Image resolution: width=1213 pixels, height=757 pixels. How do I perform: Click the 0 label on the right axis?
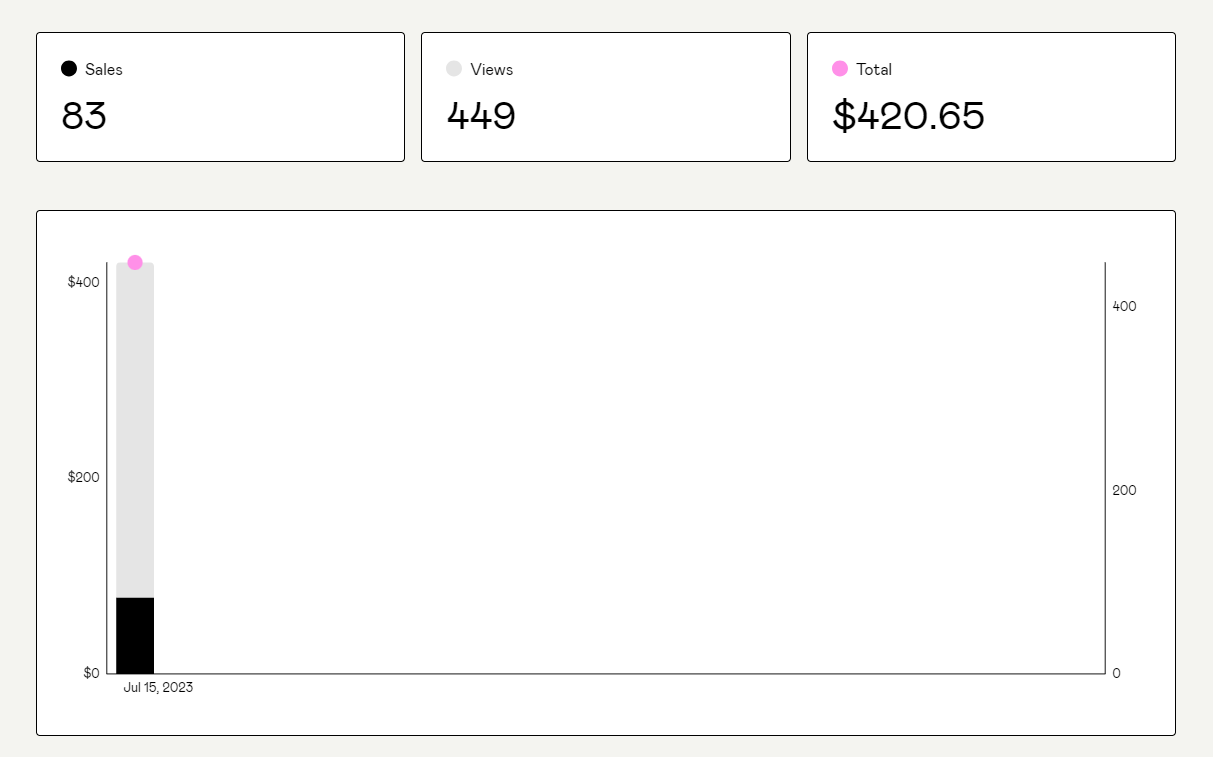(1116, 673)
